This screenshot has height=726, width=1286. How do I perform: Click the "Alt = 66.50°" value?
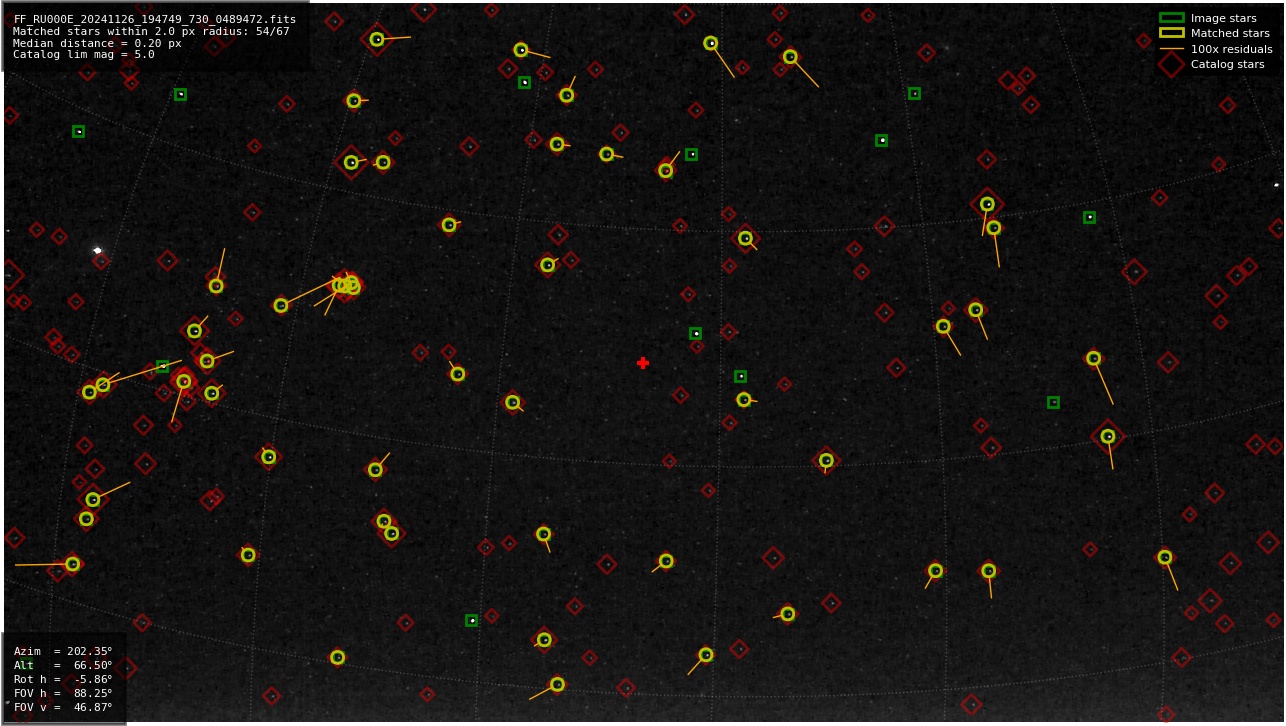click(63, 665)
